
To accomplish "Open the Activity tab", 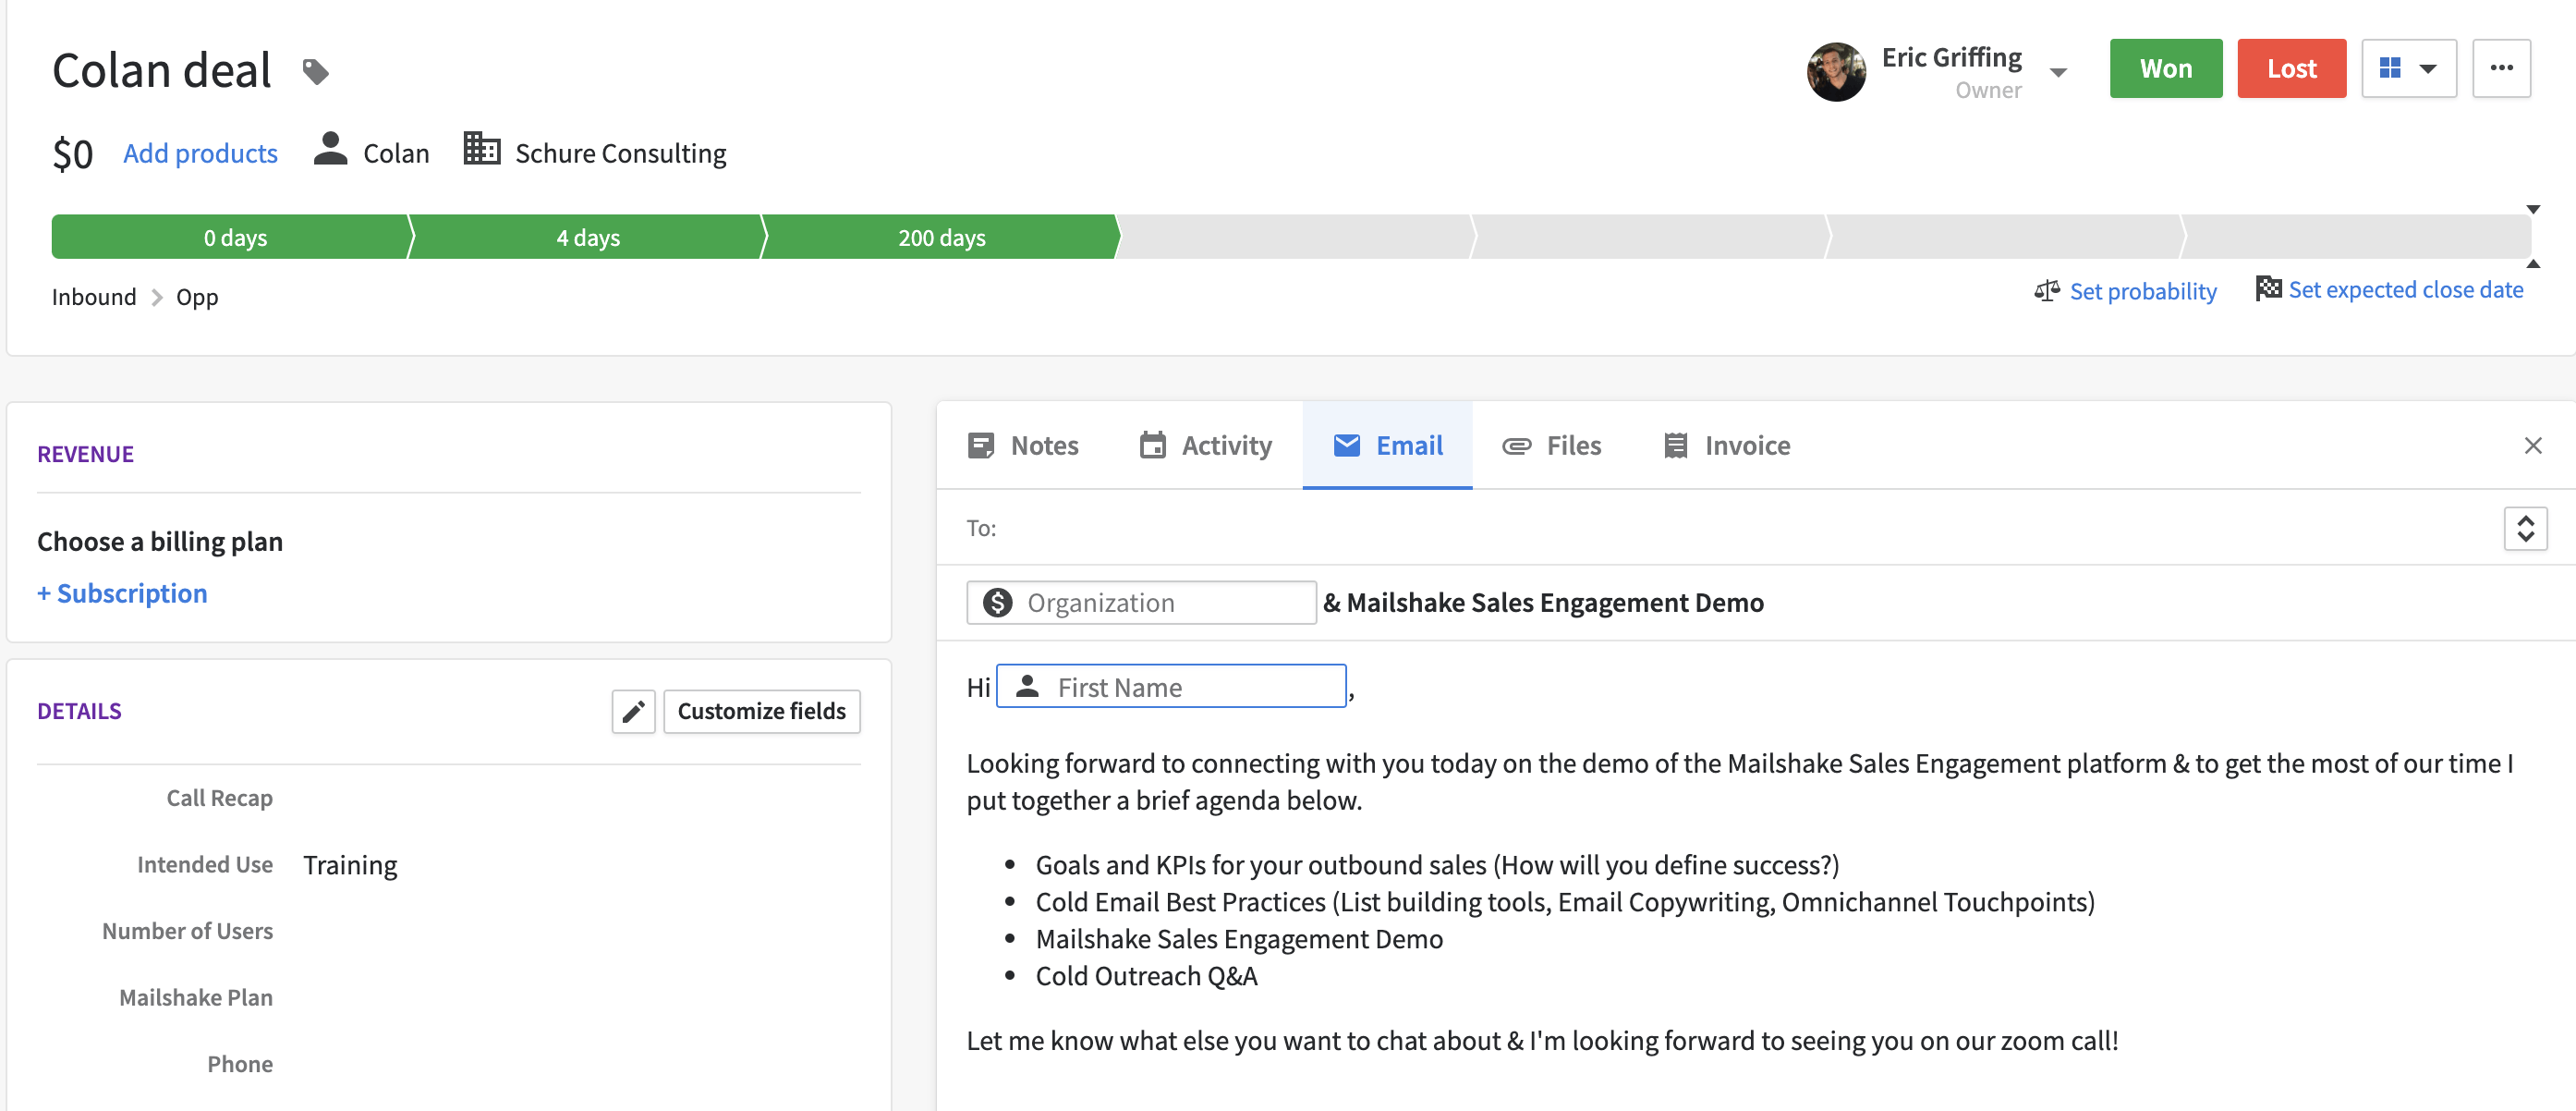I will pyautogui.click(x=1205, y=445).
